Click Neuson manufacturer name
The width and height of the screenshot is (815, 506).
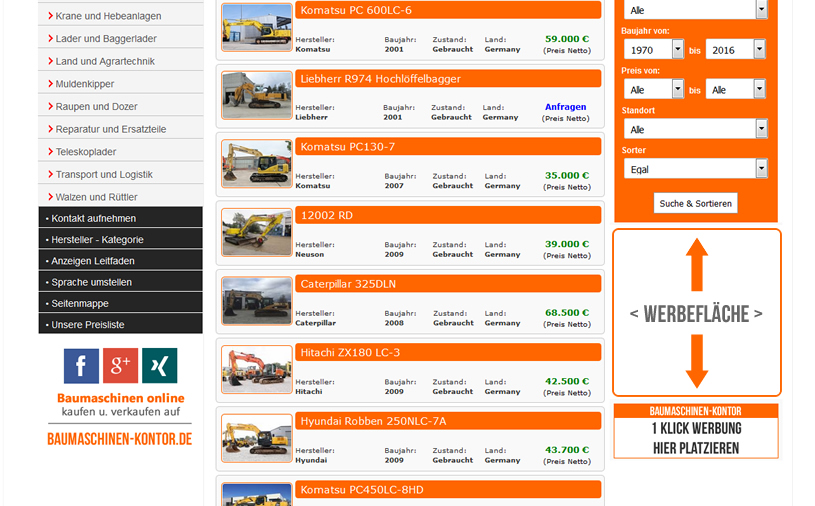(x=309, y=254)
